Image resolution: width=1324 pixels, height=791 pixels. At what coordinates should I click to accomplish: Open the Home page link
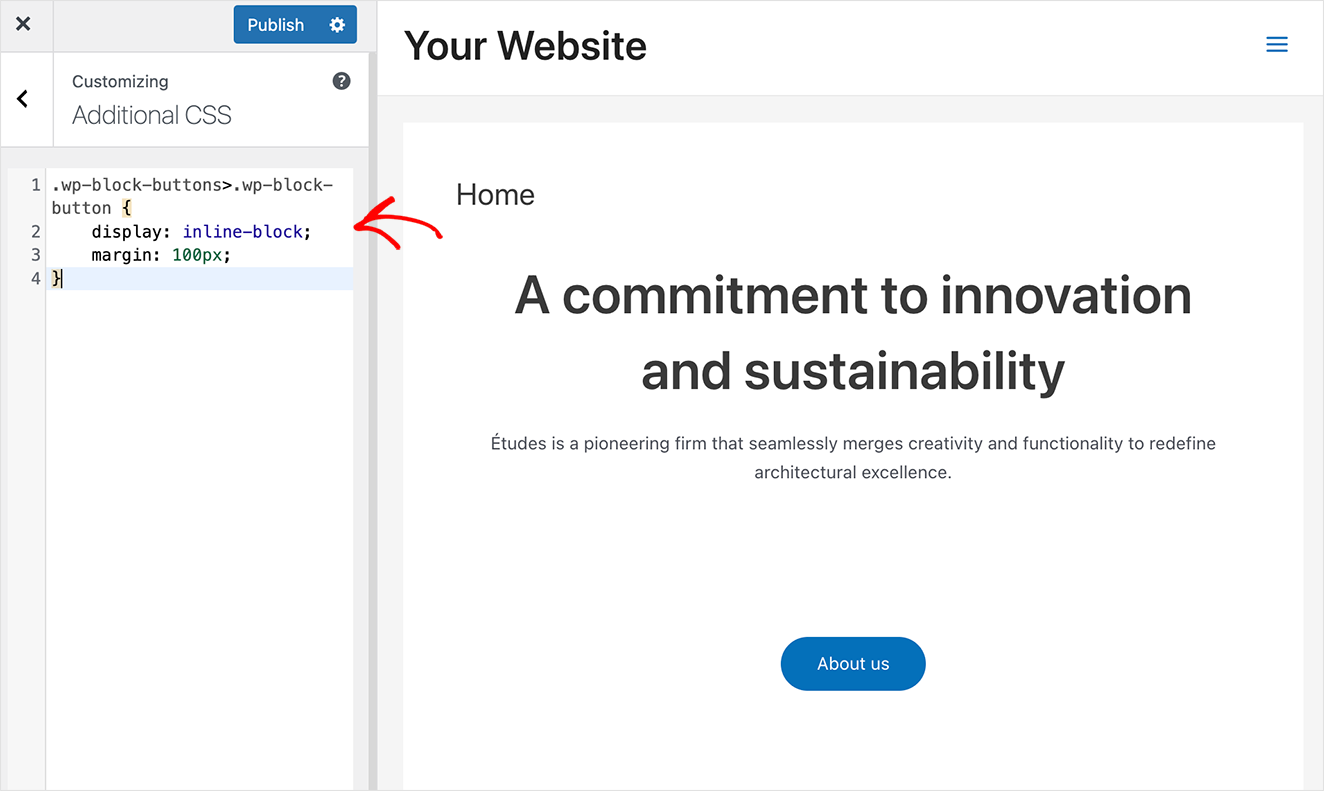click(495, 195)
